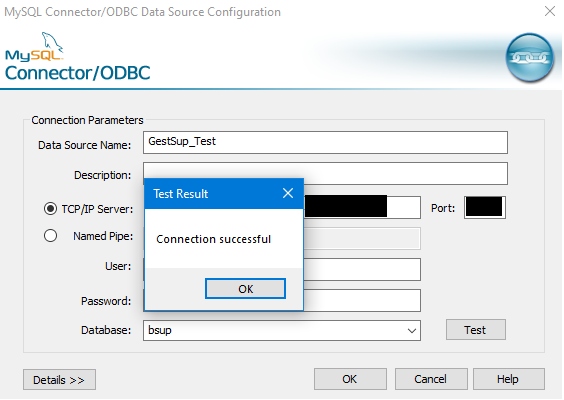Click the 'Port:' label
564x400 pixels.
click(443, 208)
